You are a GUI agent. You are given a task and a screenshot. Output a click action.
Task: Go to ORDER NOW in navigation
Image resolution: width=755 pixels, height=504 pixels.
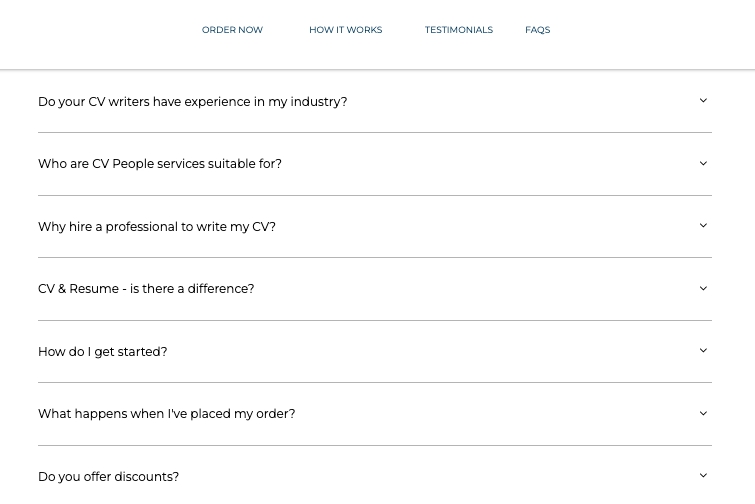pyautogui.click(x=232, y=30)
